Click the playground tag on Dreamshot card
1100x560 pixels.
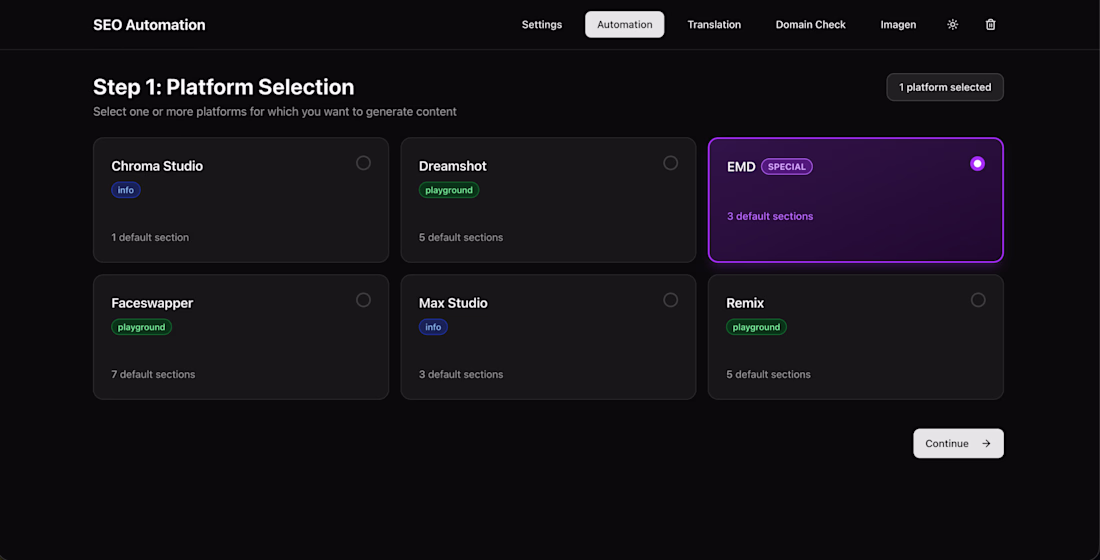(449, 190)
